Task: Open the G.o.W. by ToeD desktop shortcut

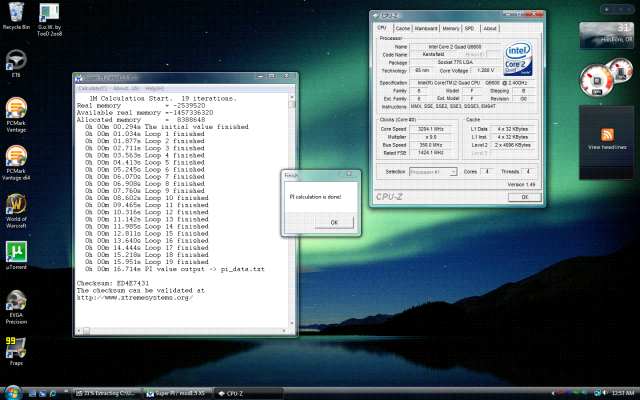Action: coord(49,19)
